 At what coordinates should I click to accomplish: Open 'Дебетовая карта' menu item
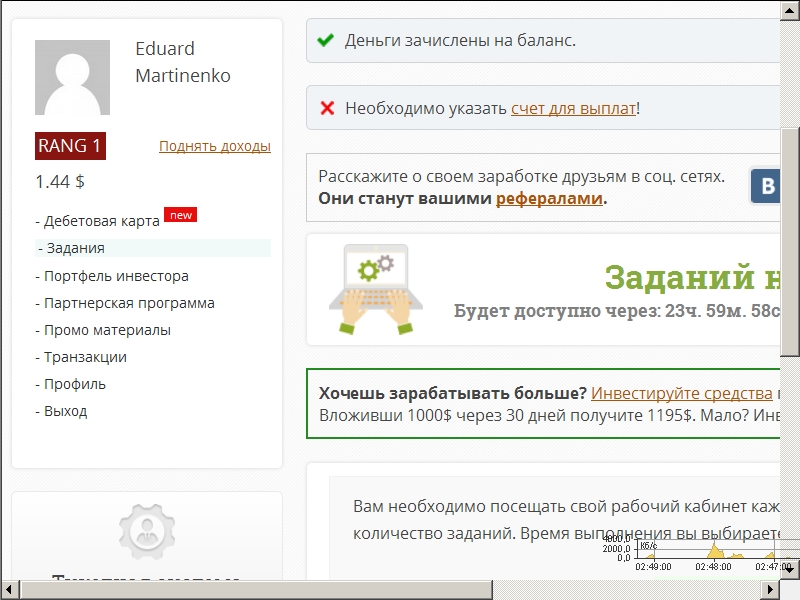click(x=102, y=221)
